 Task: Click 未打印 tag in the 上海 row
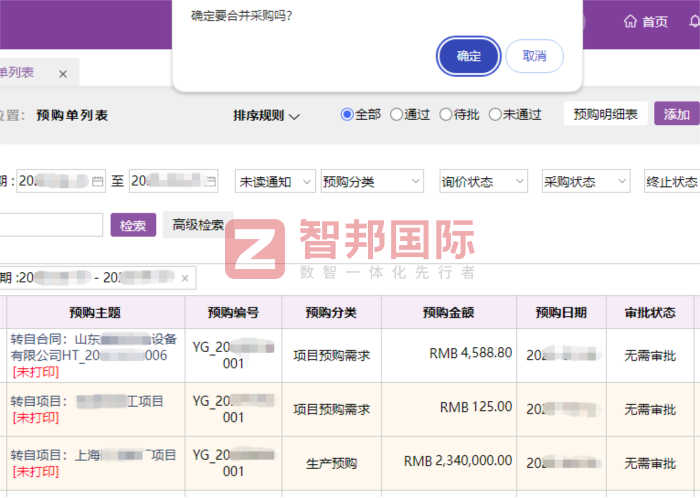[x=36, y=472]
